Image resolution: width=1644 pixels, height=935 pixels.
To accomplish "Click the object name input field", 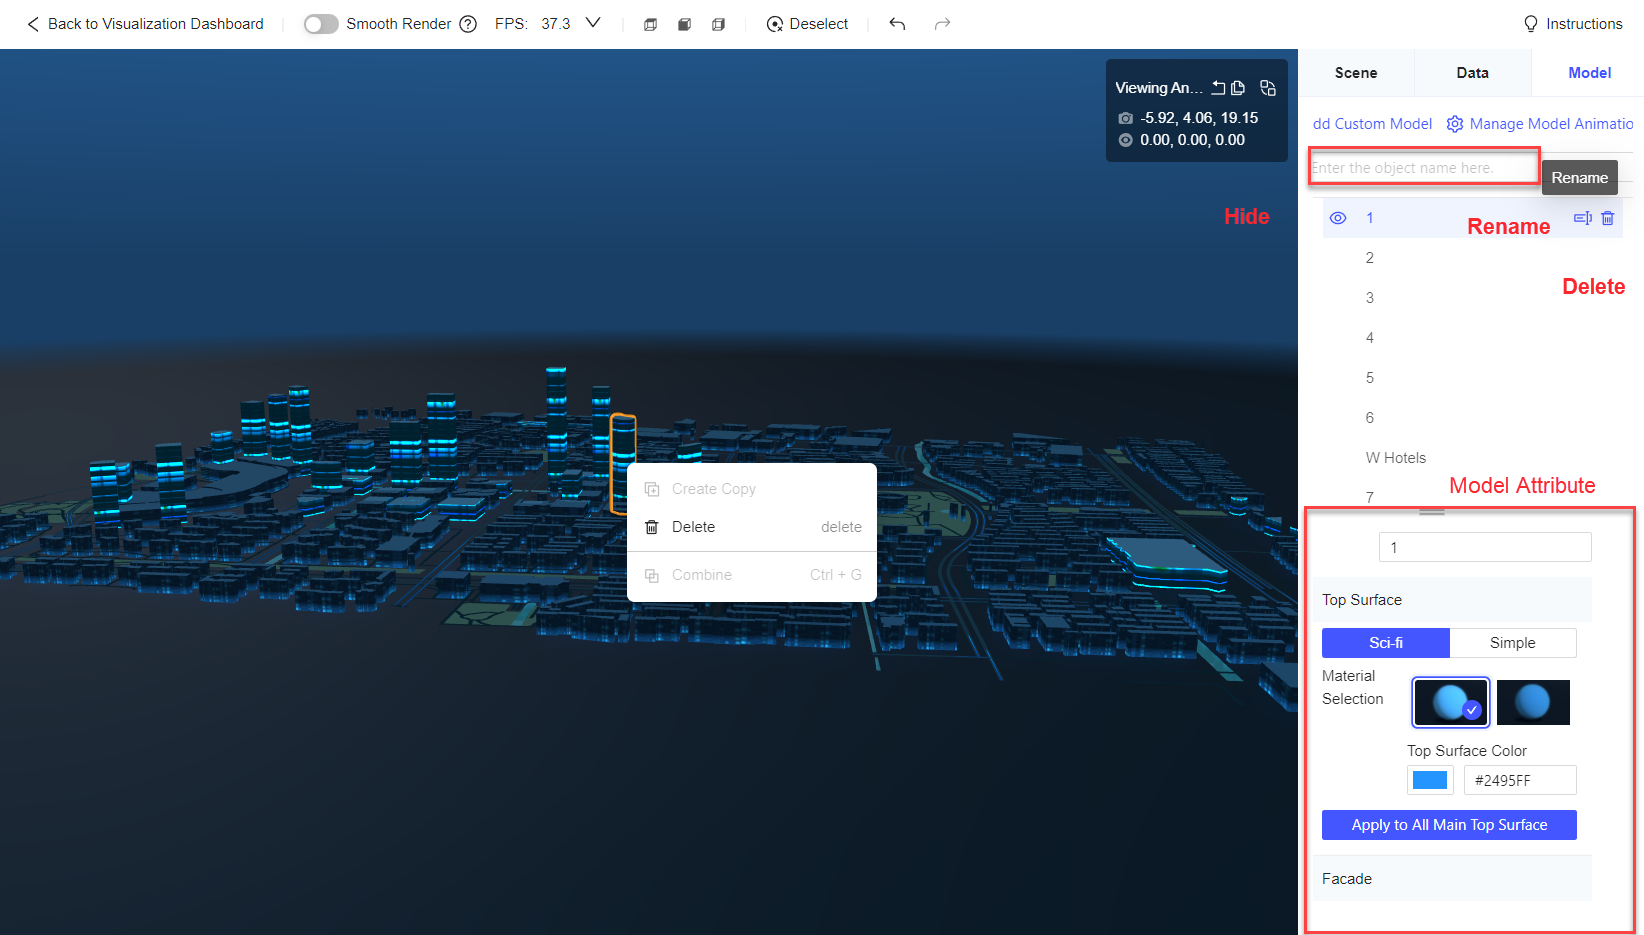I will (1423, 166).
